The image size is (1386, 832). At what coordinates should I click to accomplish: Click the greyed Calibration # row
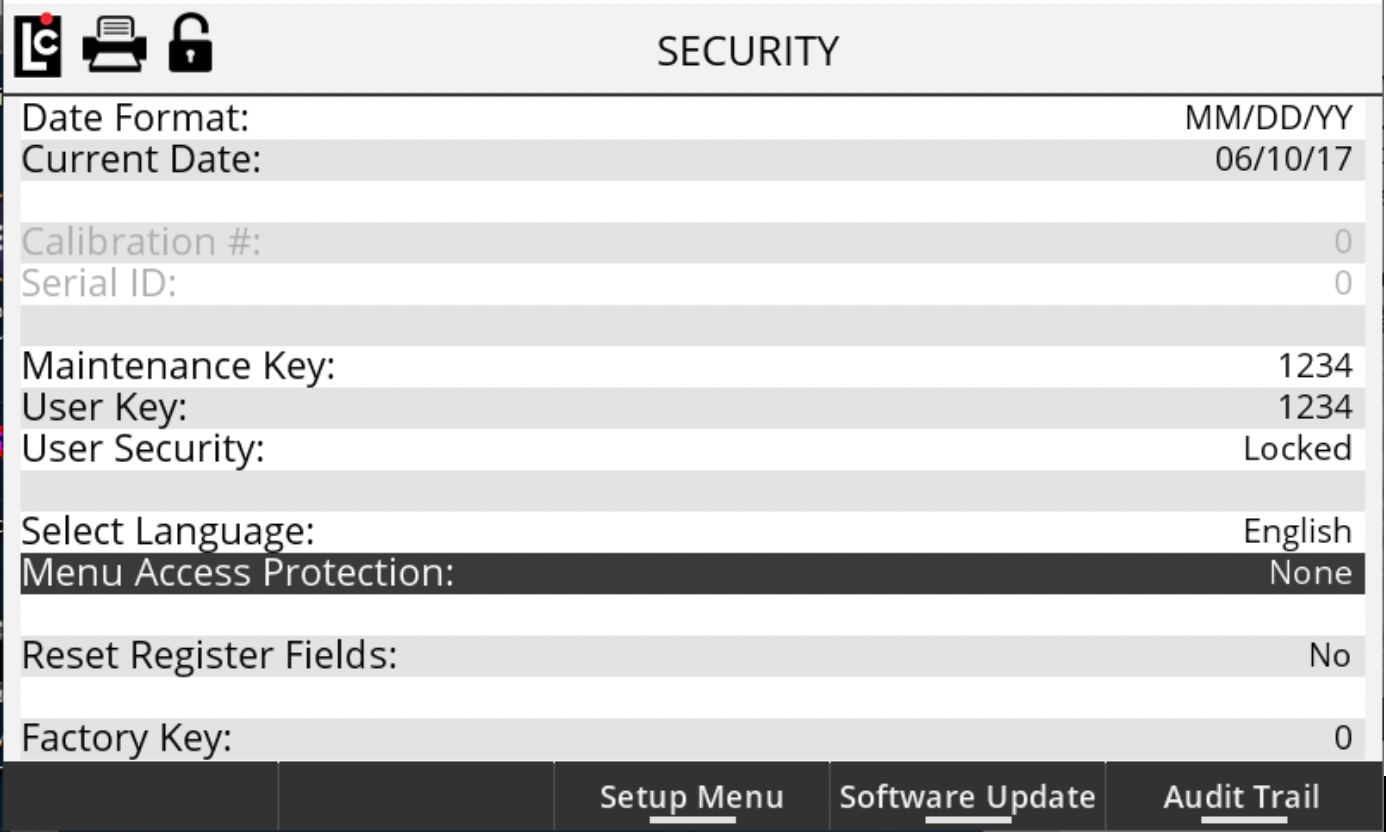point(692,242)
